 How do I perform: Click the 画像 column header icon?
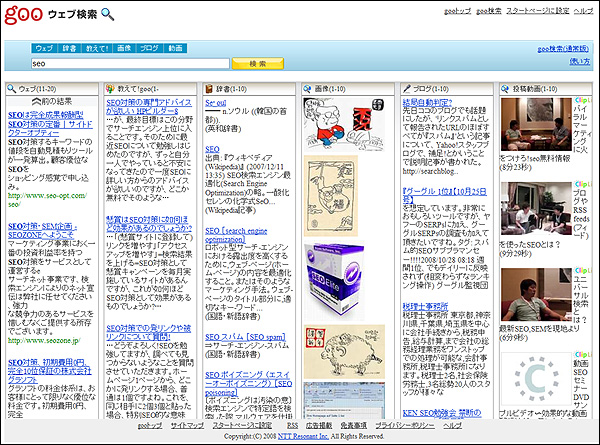coord(306,89)
